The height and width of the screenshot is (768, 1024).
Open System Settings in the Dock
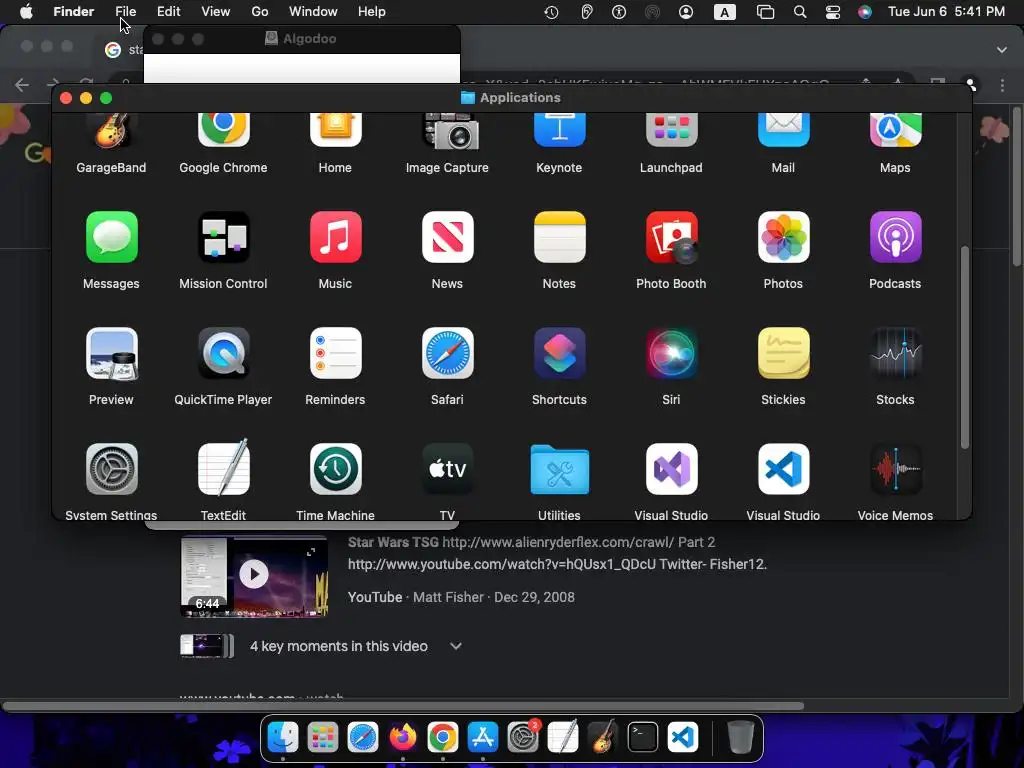(523, 737)
